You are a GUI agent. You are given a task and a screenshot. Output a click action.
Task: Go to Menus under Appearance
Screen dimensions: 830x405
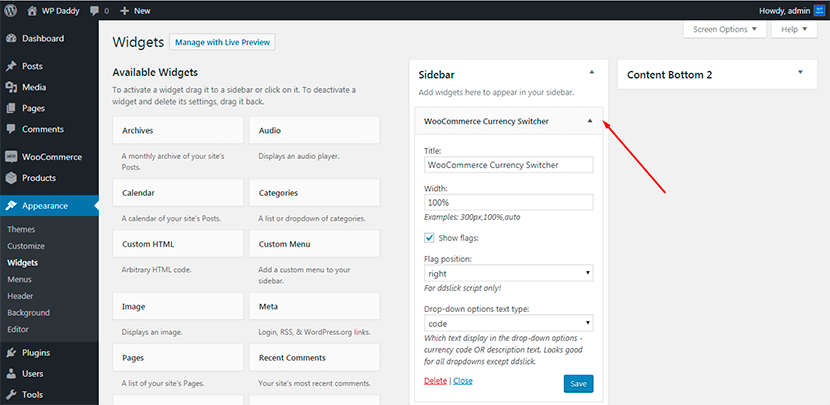point(20,279)
